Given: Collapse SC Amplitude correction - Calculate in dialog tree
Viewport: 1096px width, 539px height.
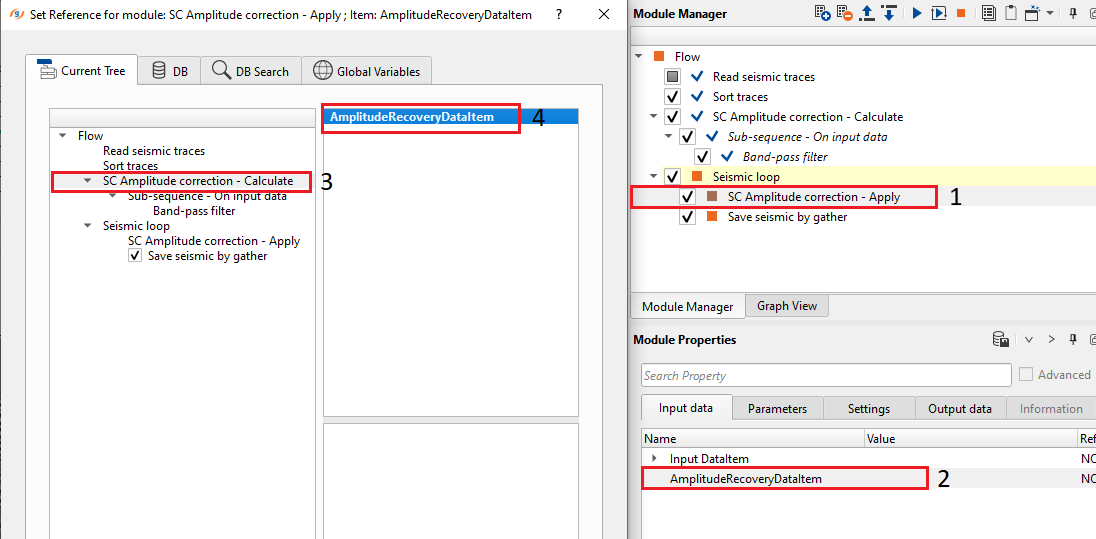Looking at the screenshot, I should pyautogui.click(x=87, y=181).
